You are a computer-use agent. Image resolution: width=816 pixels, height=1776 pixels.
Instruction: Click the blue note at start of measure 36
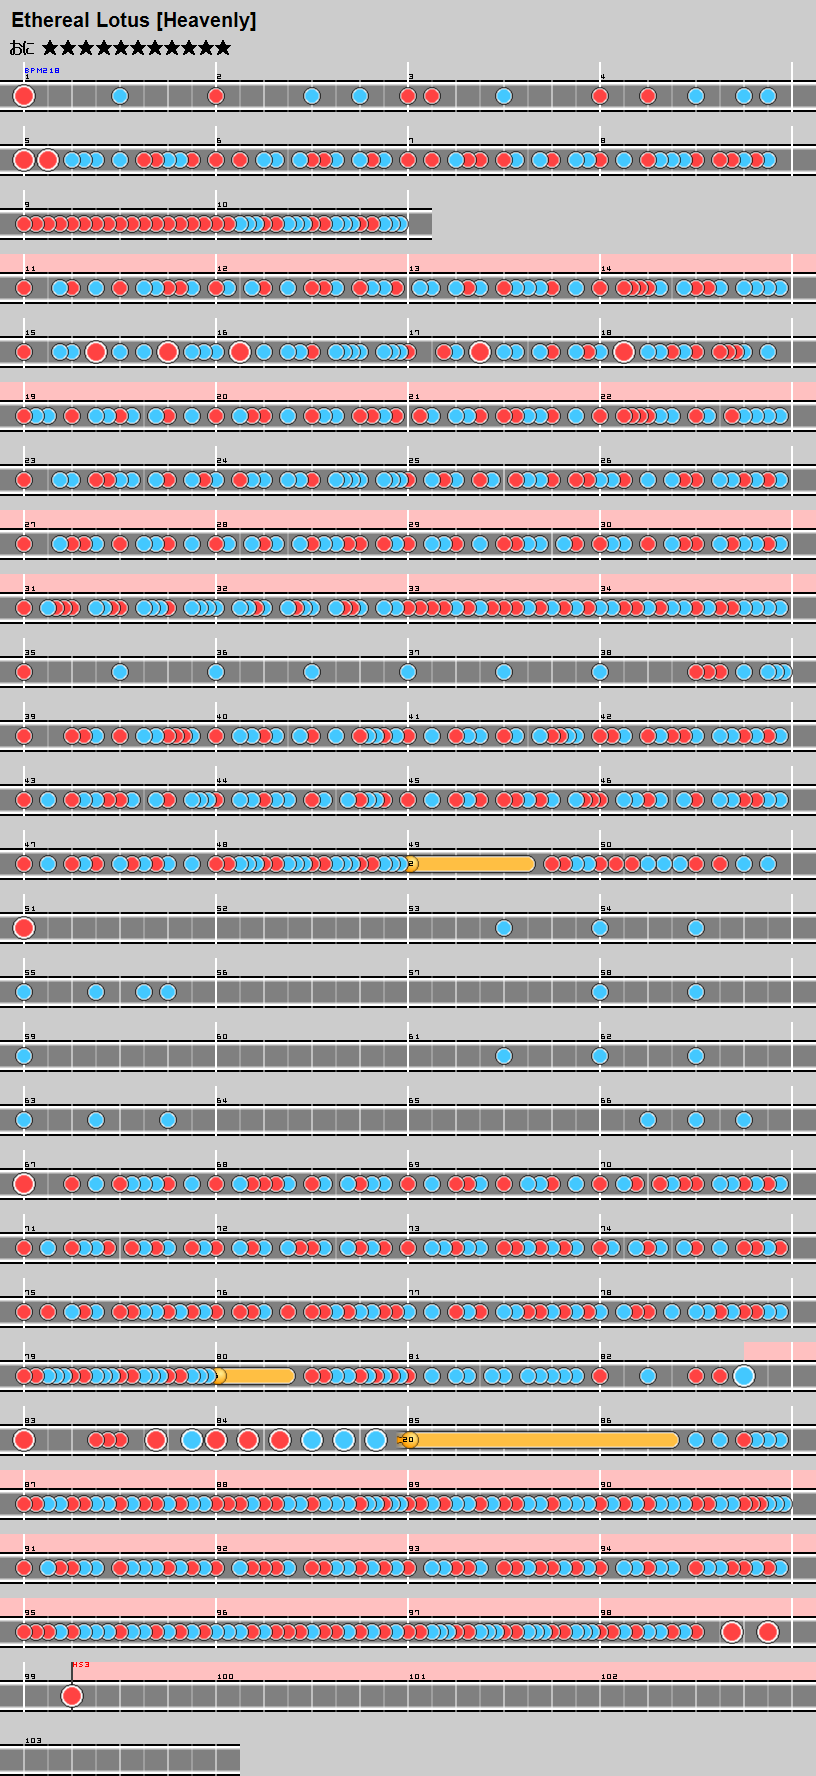pyautogui.click(x=216, y=672)
